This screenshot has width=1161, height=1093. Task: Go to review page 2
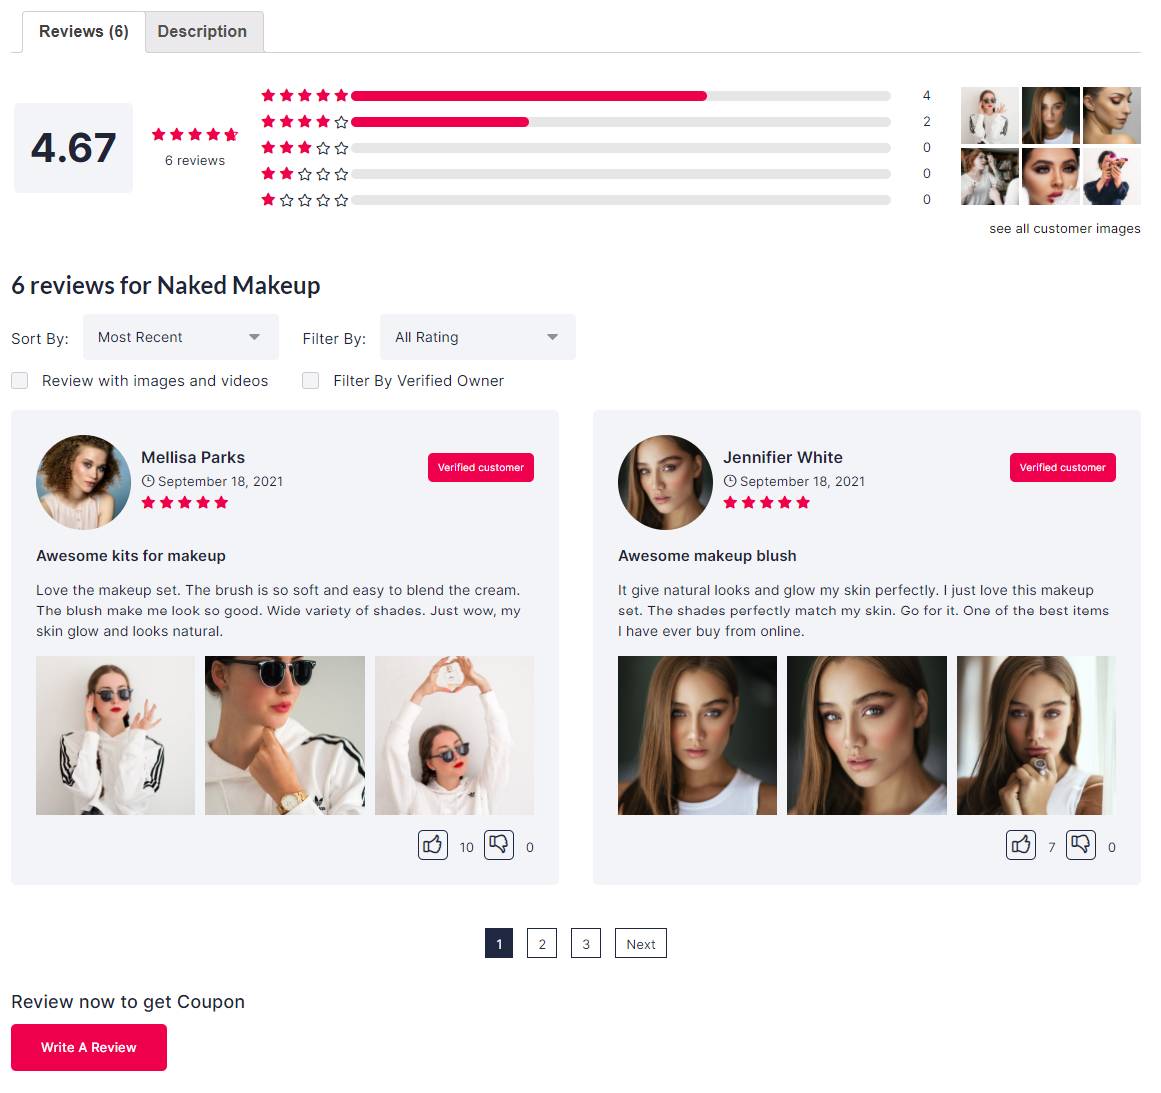[542, 943]
